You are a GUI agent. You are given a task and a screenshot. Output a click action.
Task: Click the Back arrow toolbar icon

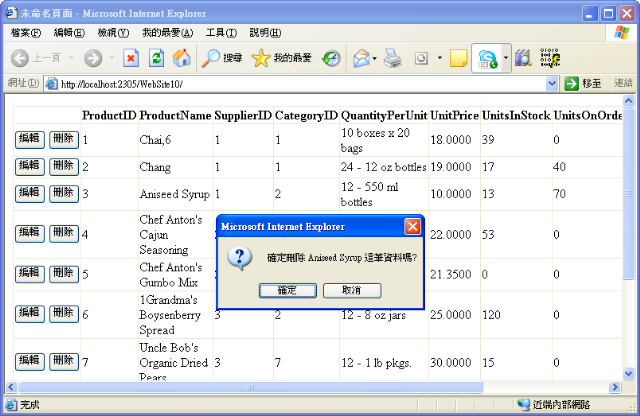20,58
